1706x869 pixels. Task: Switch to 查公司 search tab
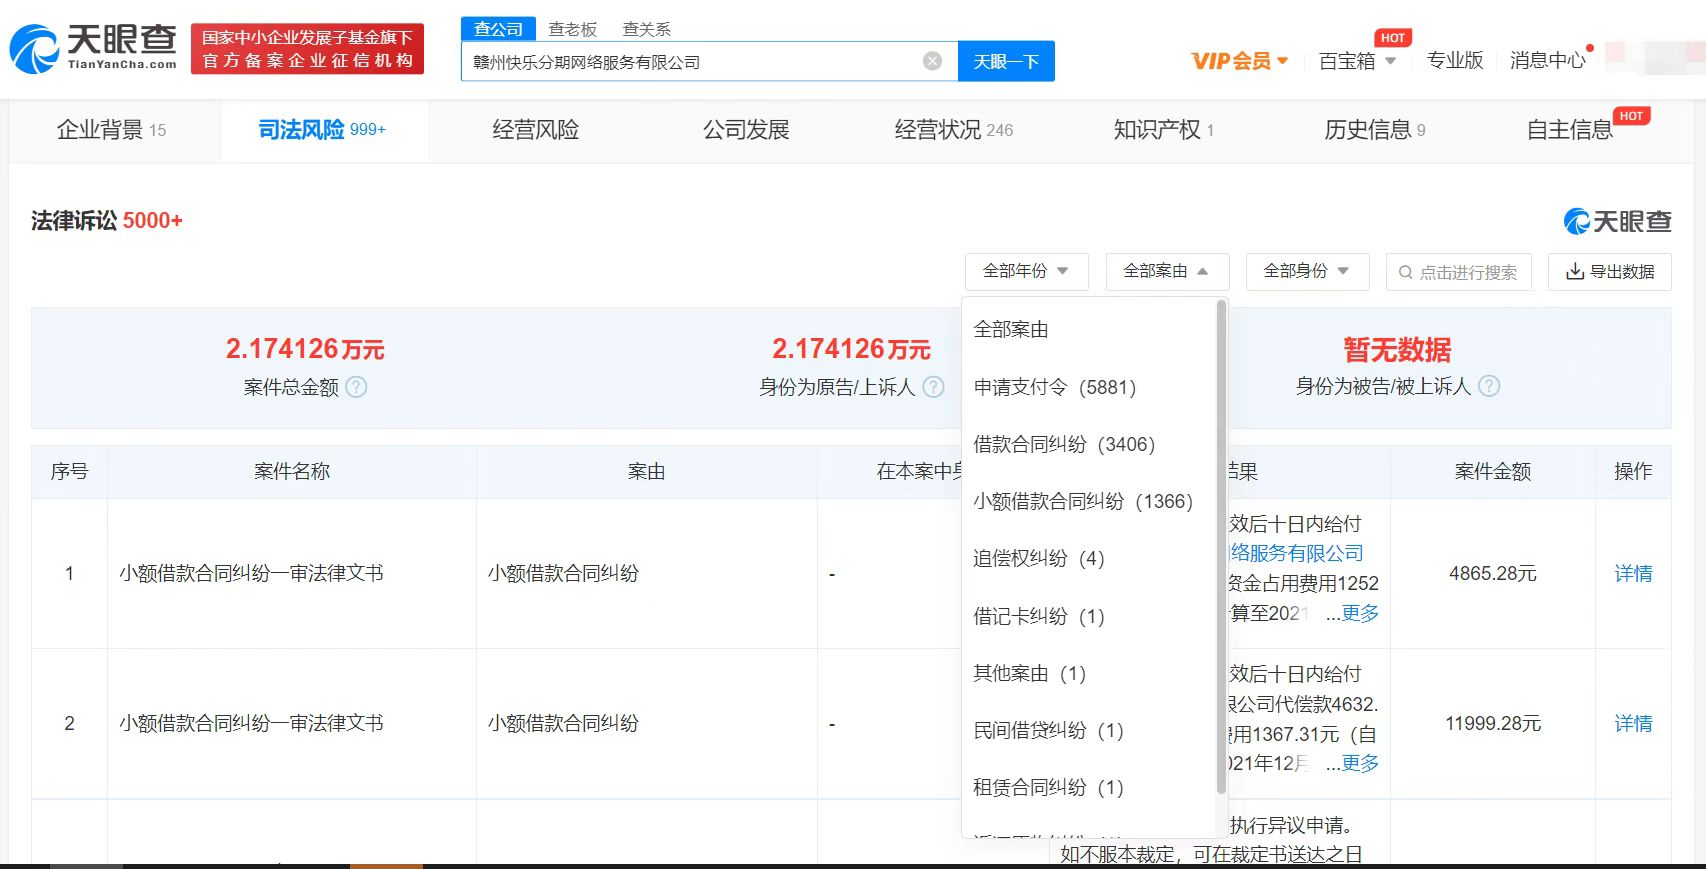click(x=498, y=29)
